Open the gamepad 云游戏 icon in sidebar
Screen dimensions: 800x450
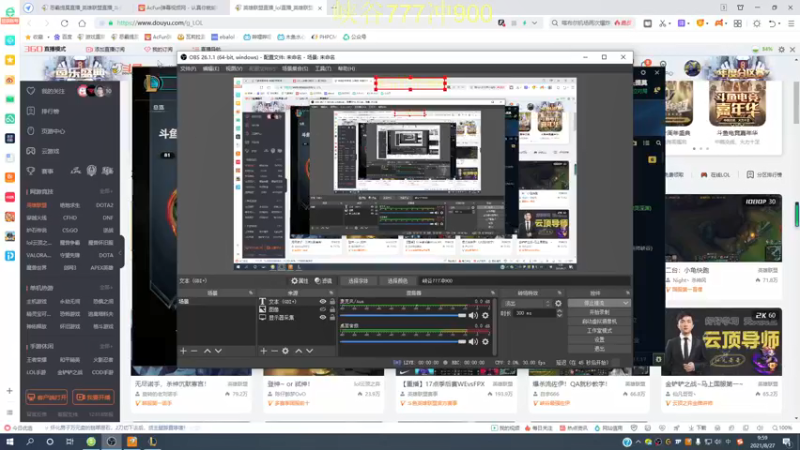click(x=31, y=151)
